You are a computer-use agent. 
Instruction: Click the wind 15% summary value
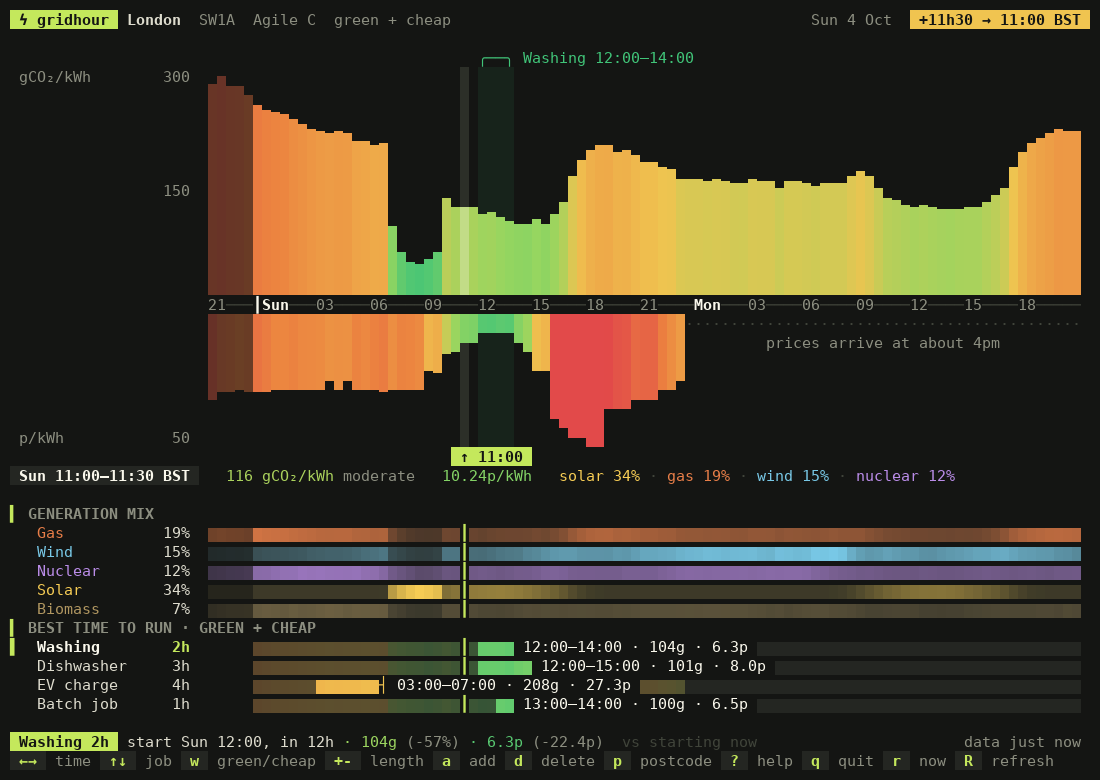point(793,476)
